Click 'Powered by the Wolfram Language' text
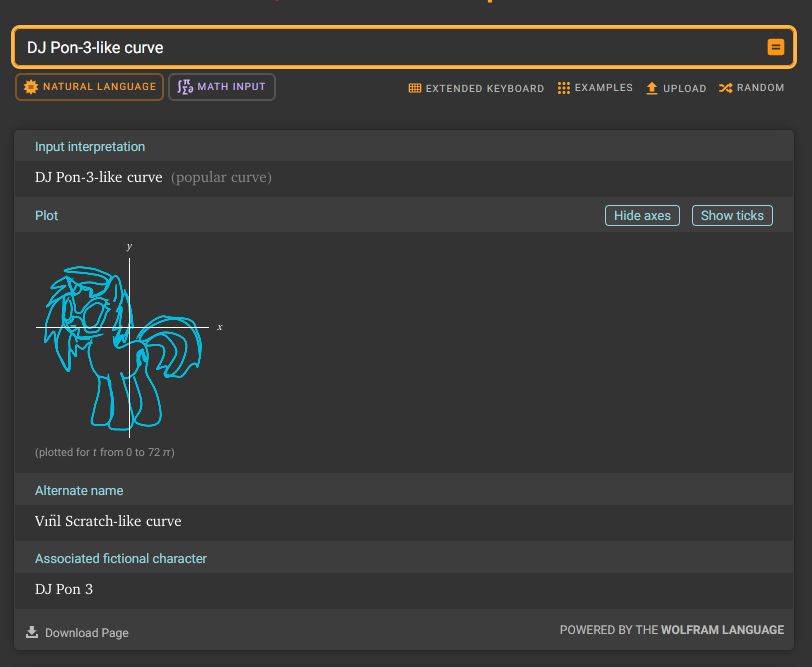The height and width of the screenshot is (667, 812). pyautogui.click(x=672, y=630)
